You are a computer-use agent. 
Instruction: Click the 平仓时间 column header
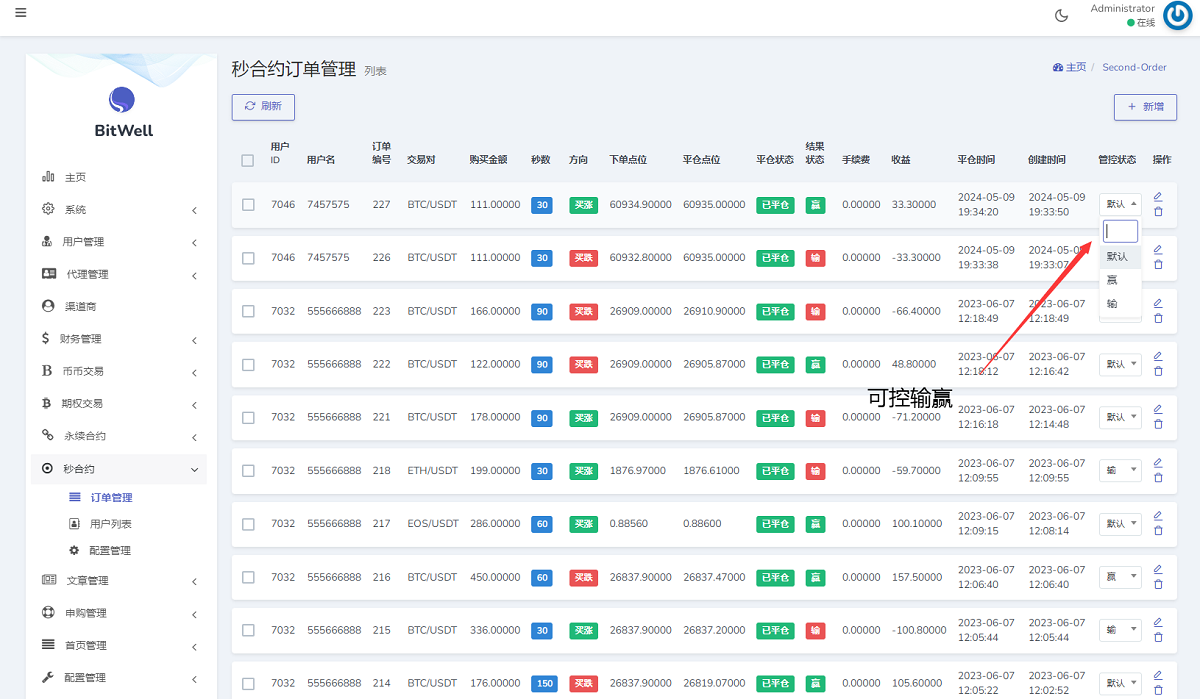(x=976, y=160)
